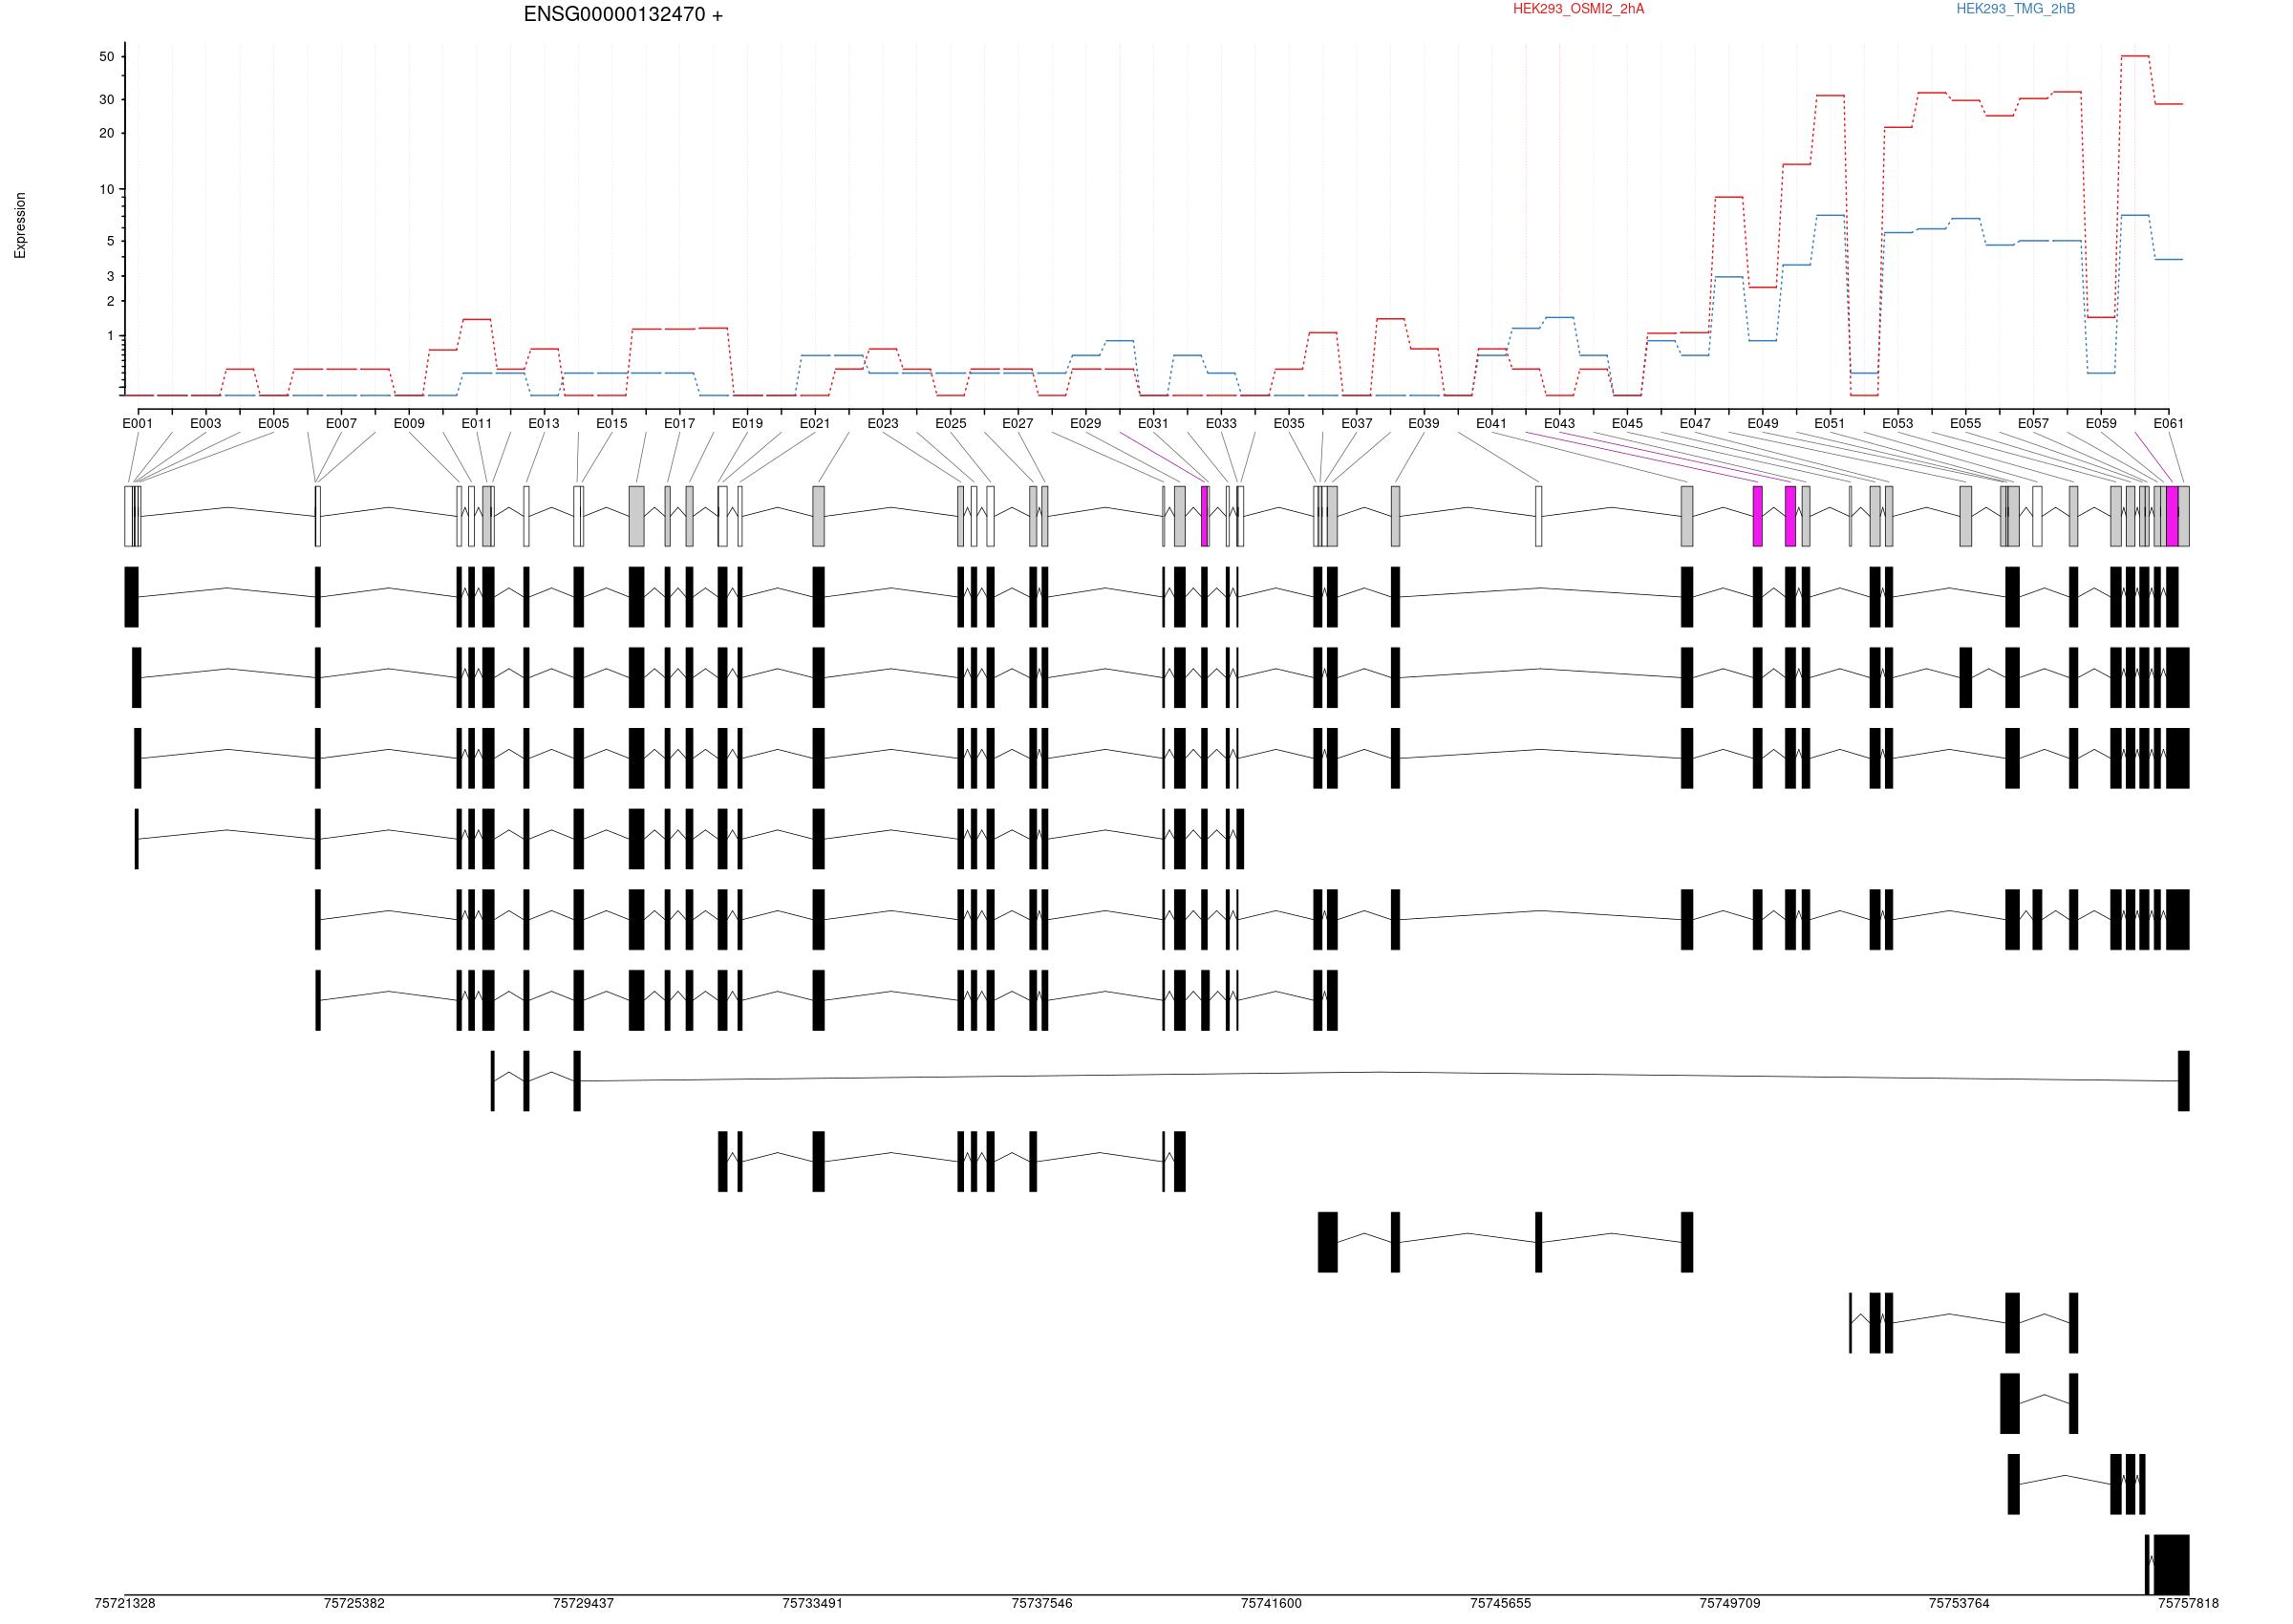The image size is (2293, 1624).
Task: Click exon label E035
Action: (x=1289, y=423)
